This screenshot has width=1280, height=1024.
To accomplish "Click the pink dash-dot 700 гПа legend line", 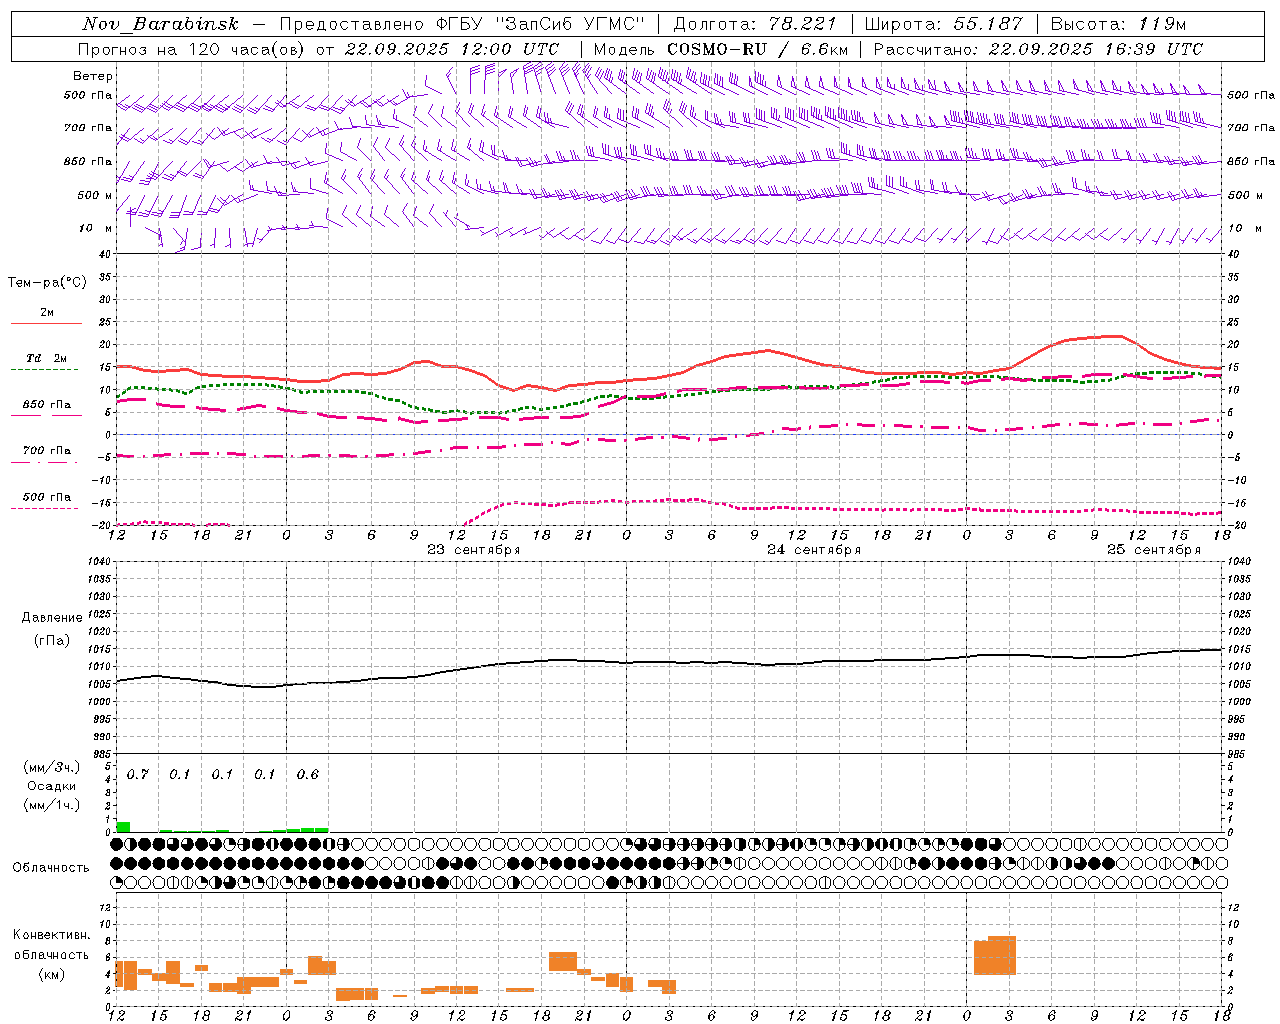I will [x=44, y=462].
